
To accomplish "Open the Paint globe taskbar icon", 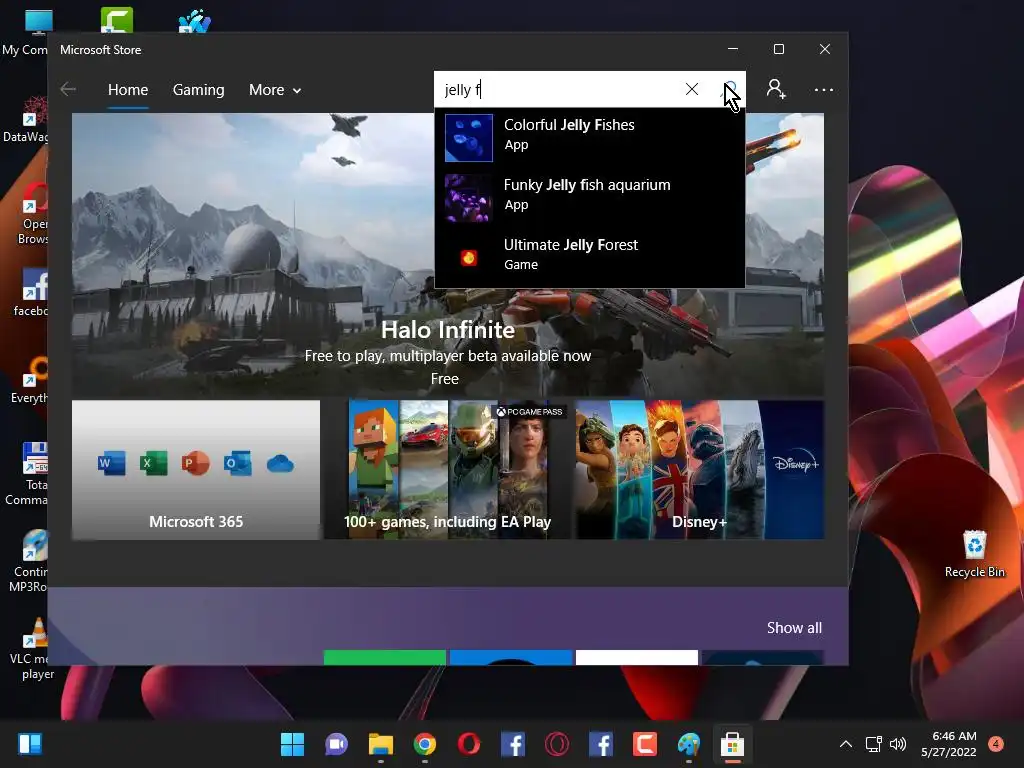I will [689, 744].
